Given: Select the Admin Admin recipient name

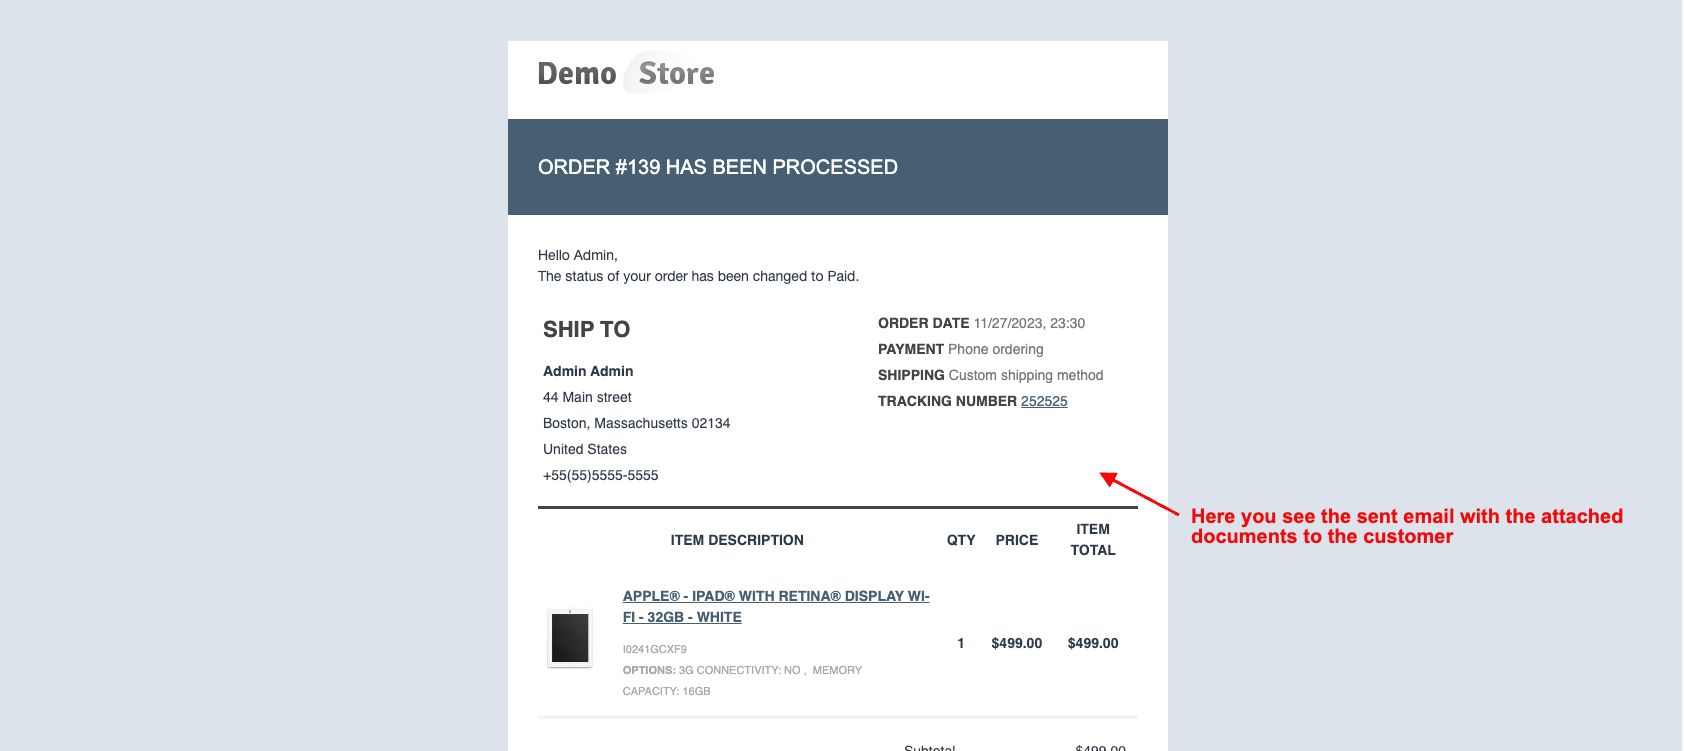Looking at the screenshot, I should pos(588,371).
